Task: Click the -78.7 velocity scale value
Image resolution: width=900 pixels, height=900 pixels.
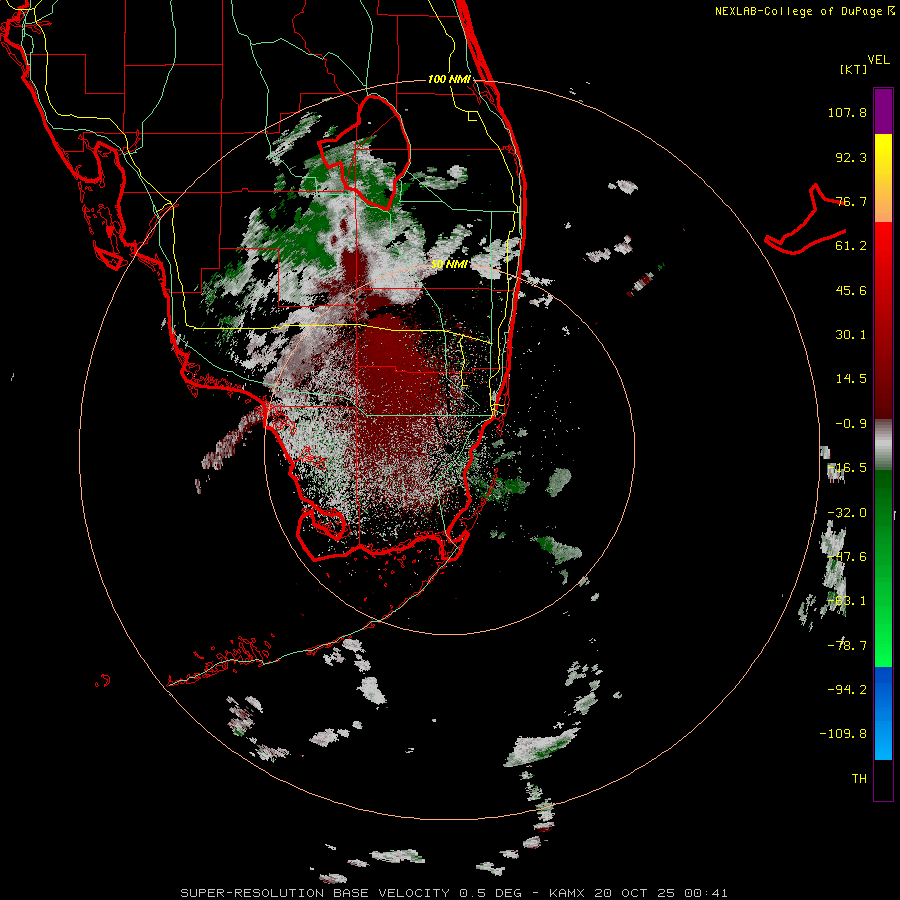Action: point(847,646)
